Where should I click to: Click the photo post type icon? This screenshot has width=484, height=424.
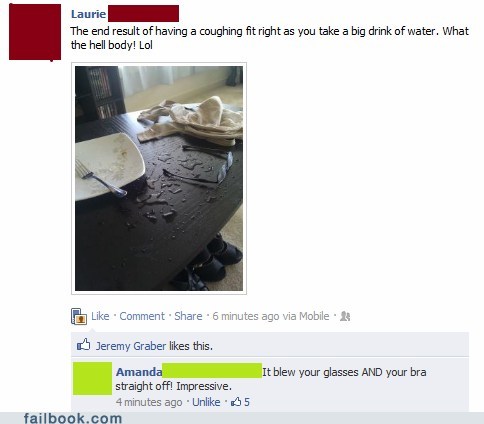(x=79, y=316)
